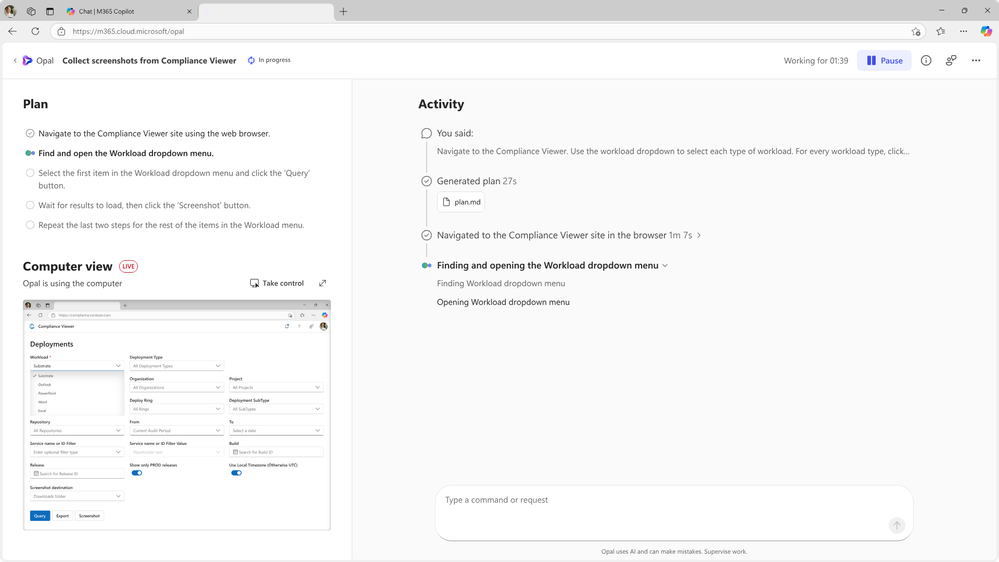Open the share people icon in header
The image size is (999, 562).
coord(951,61)
